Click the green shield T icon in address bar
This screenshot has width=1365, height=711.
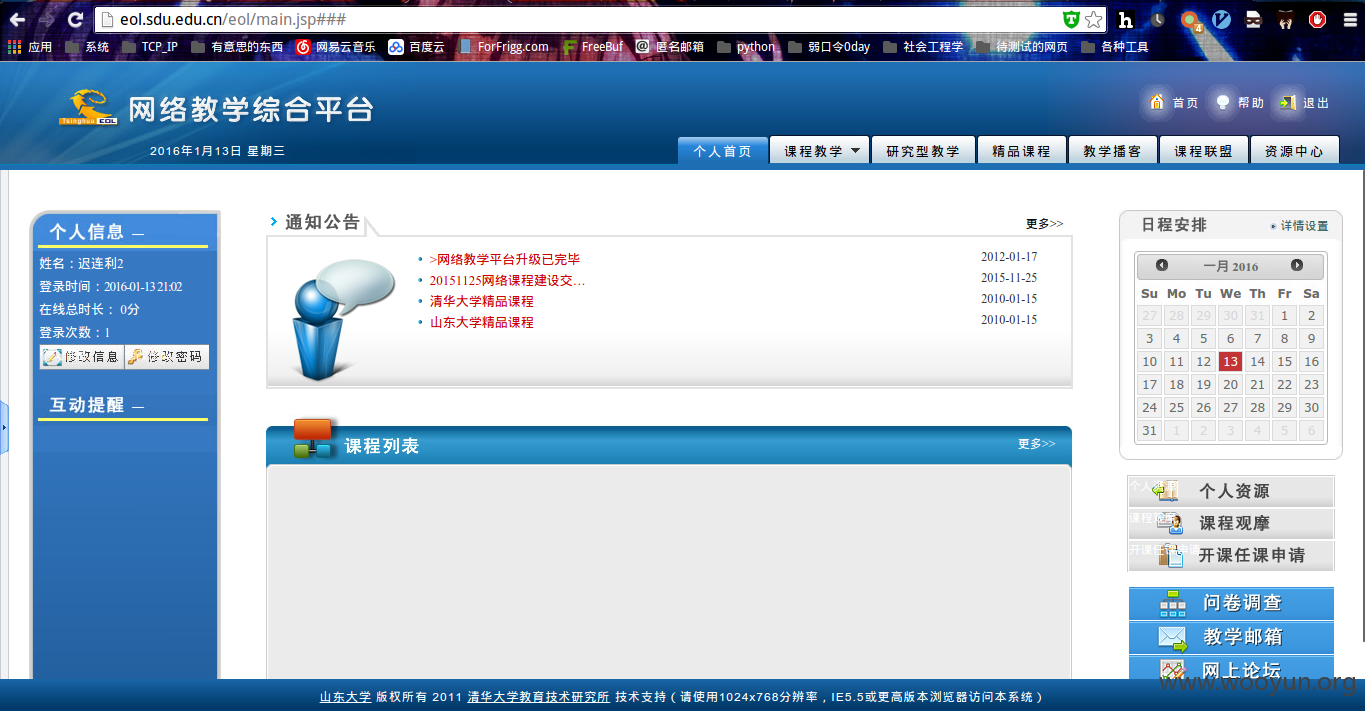(1071, 19)
